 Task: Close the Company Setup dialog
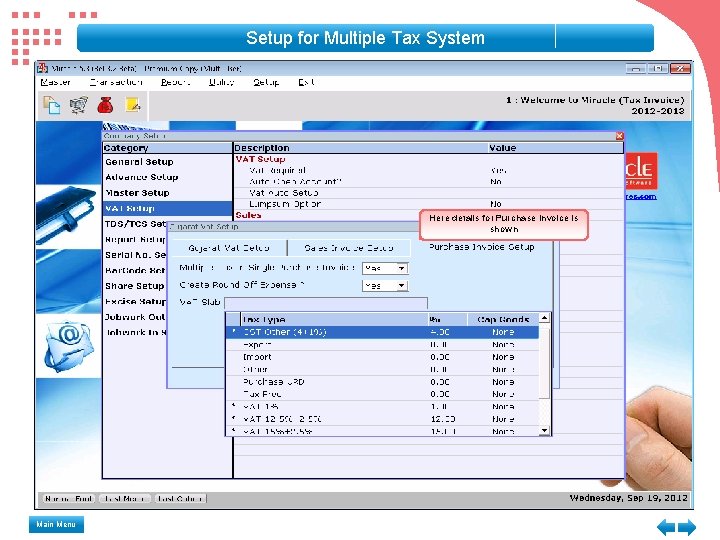[x=619, y=136]
